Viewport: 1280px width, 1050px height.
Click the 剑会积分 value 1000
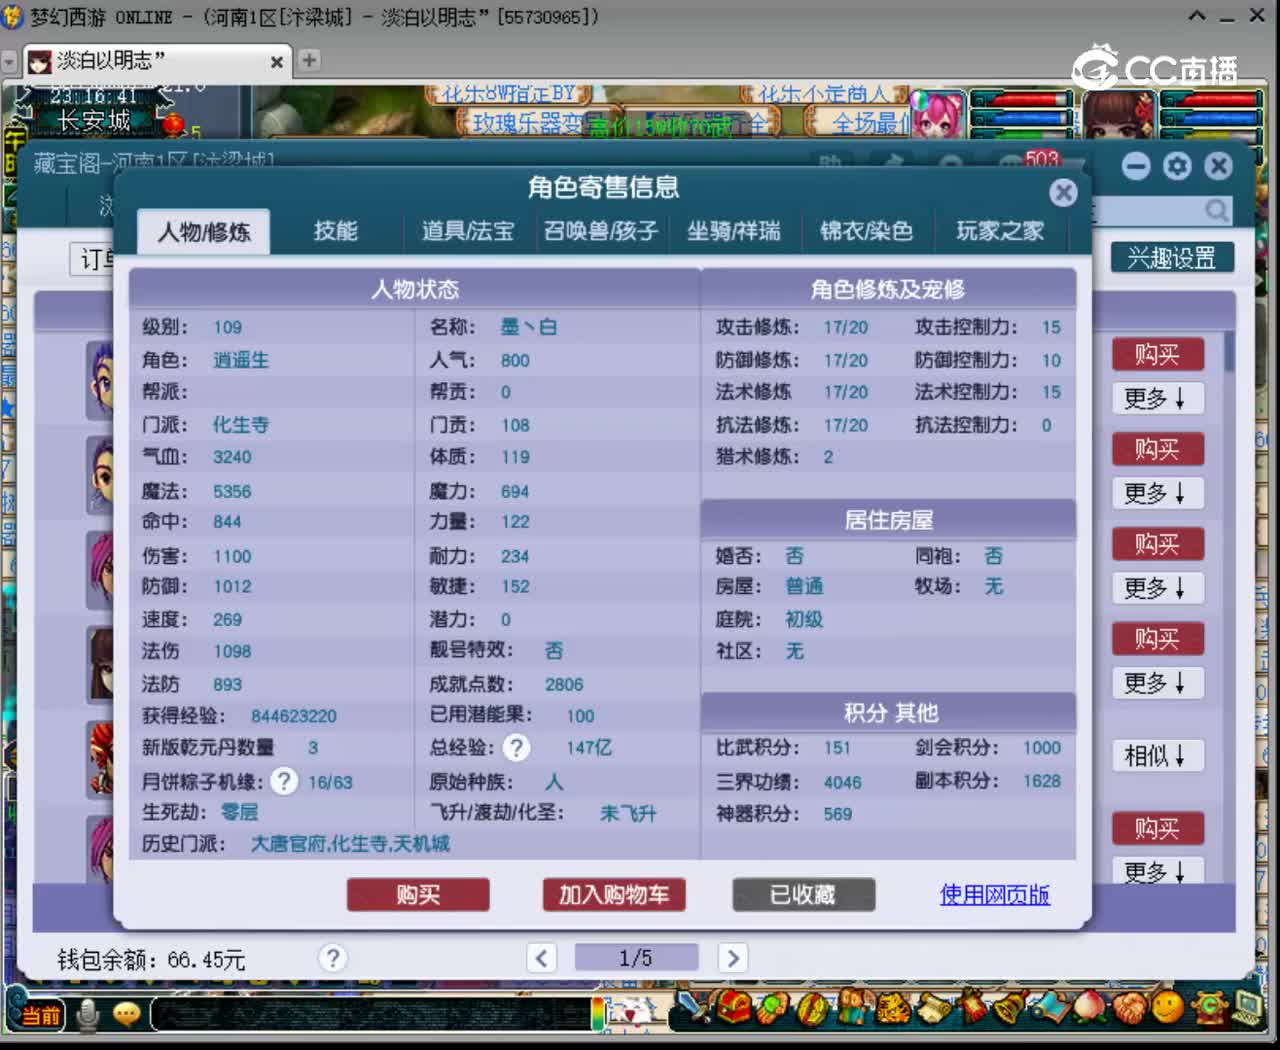(1042, 748)
